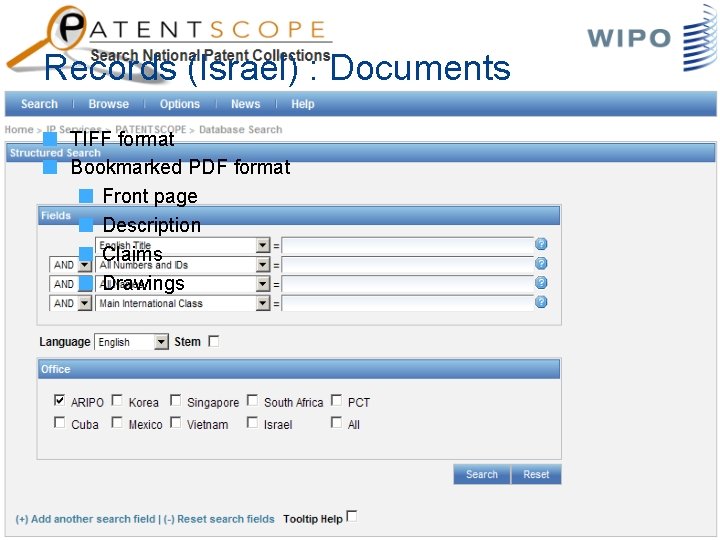
Task: Enable the Tooltip Help checkbox
Action: (352, 516)
